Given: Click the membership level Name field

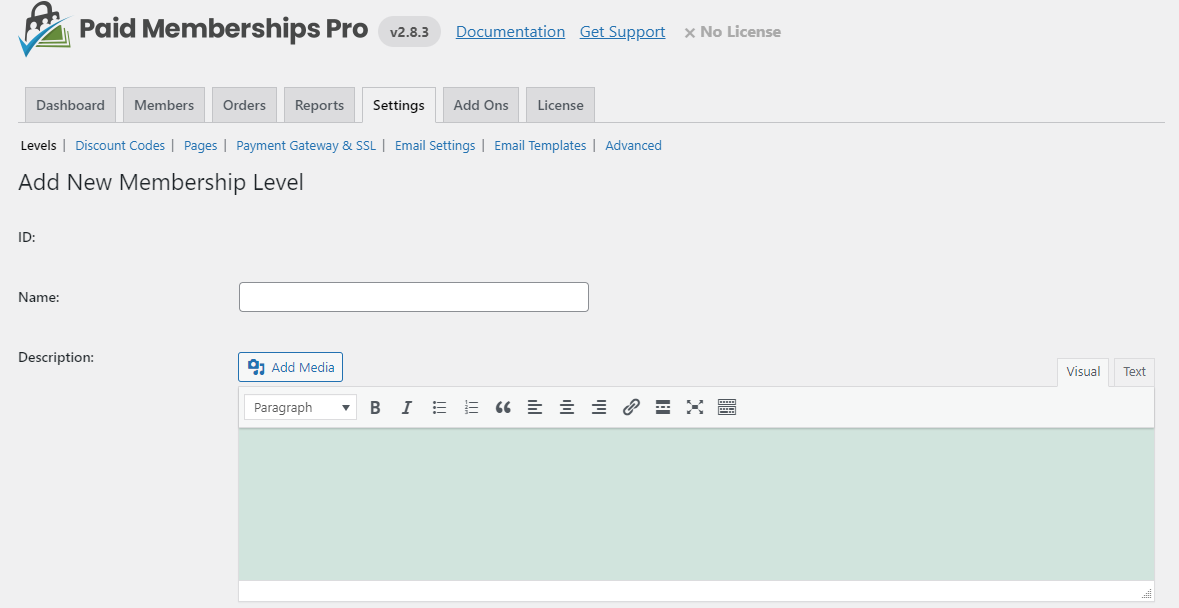Looking at the screenshot, I should click(x=413, y=297).
